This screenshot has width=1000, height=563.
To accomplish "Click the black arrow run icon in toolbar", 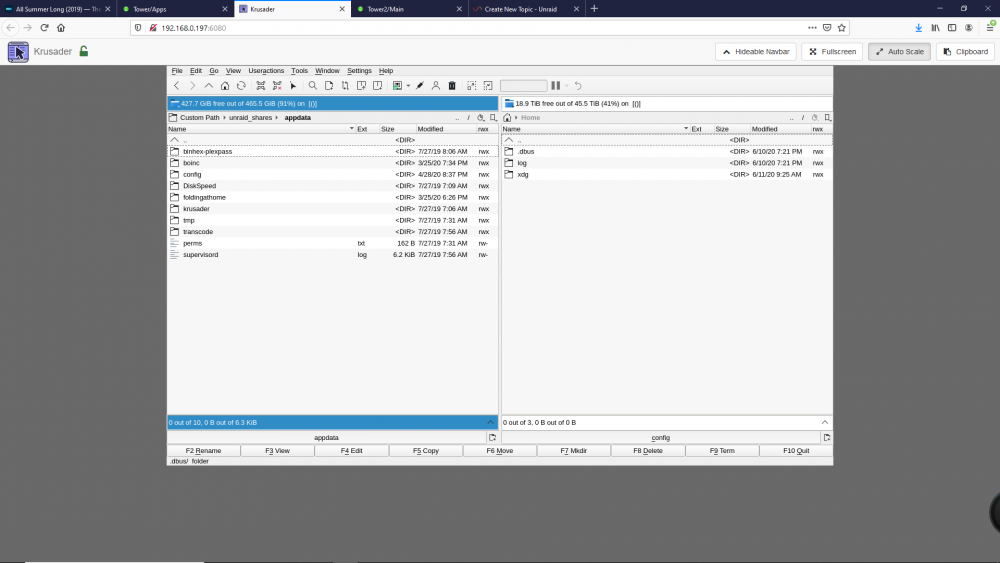I will (293, 85).
